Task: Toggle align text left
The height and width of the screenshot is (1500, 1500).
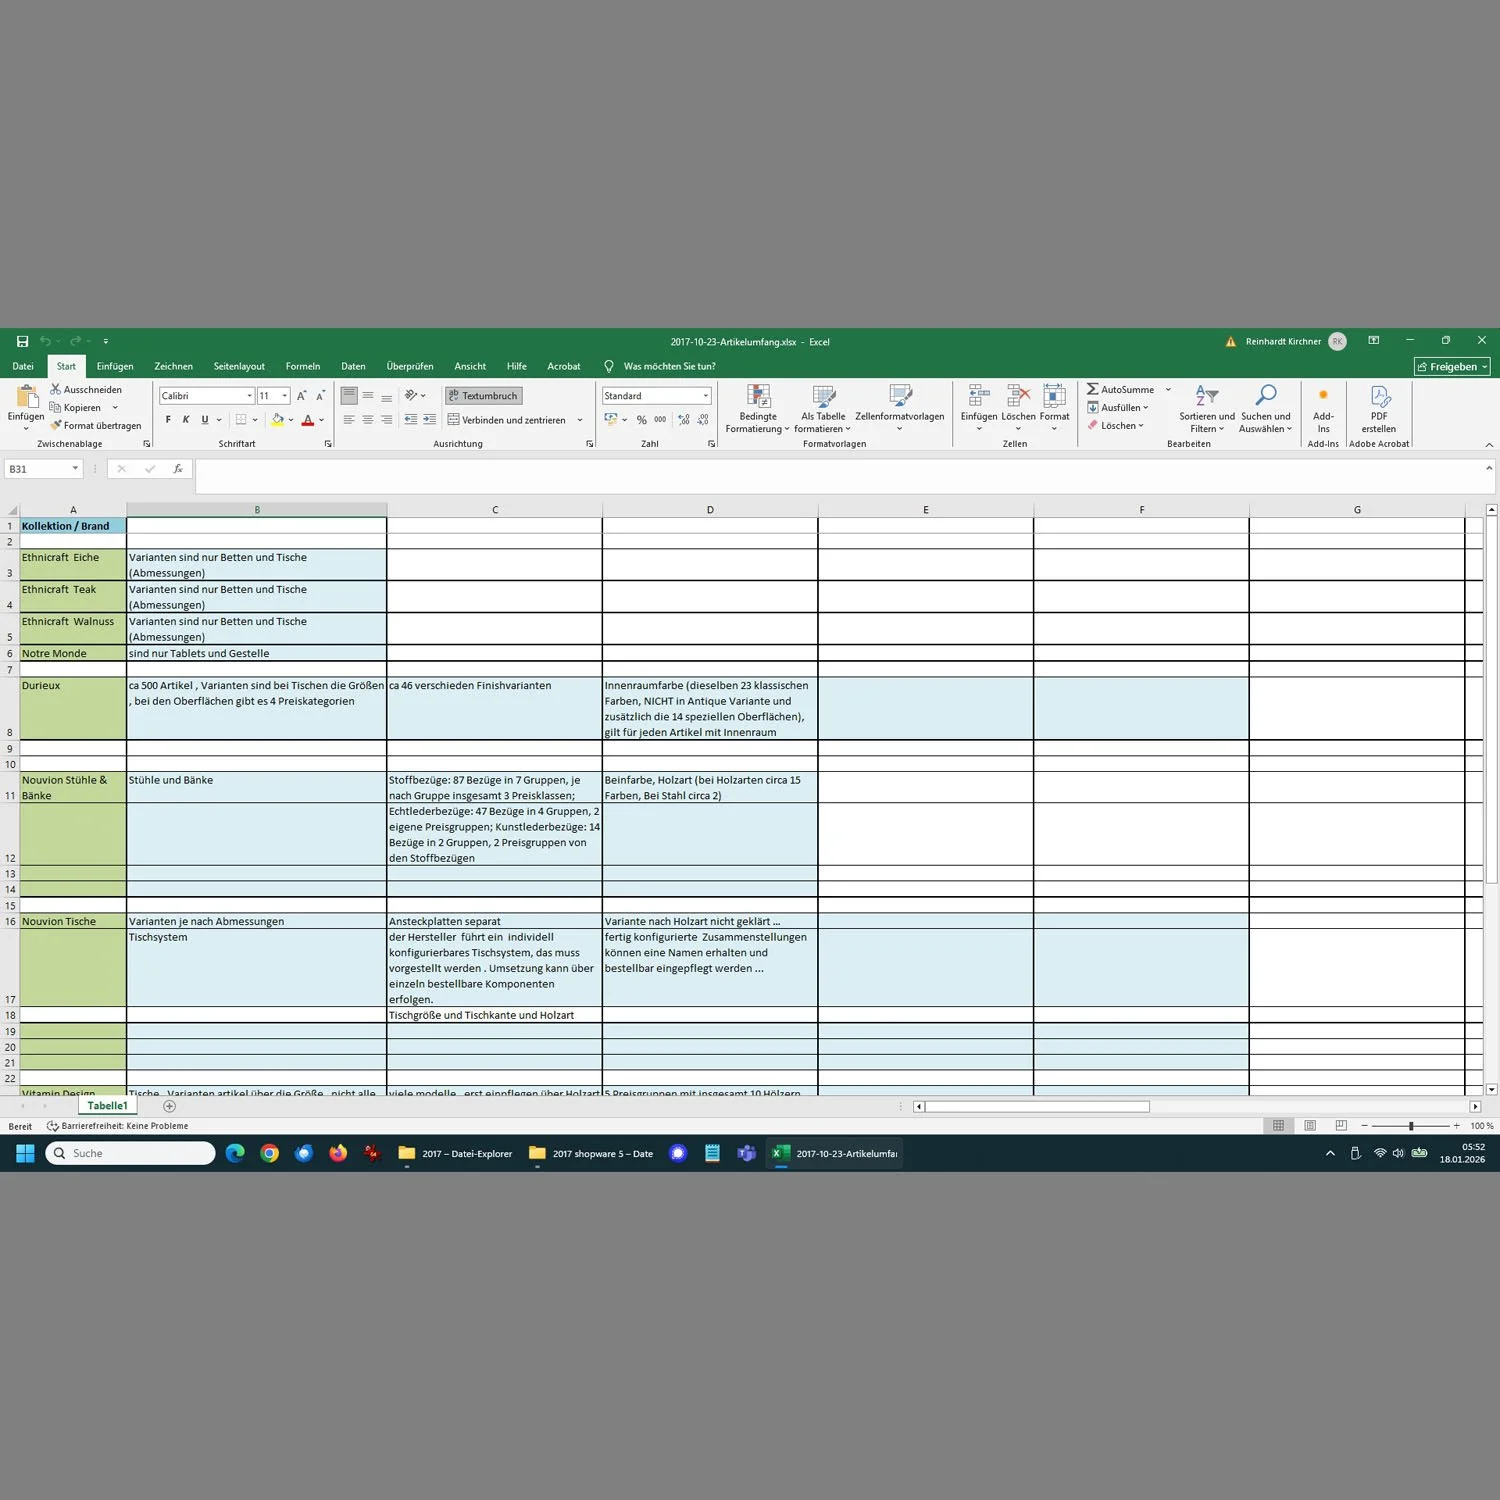Action: point(349,420)
